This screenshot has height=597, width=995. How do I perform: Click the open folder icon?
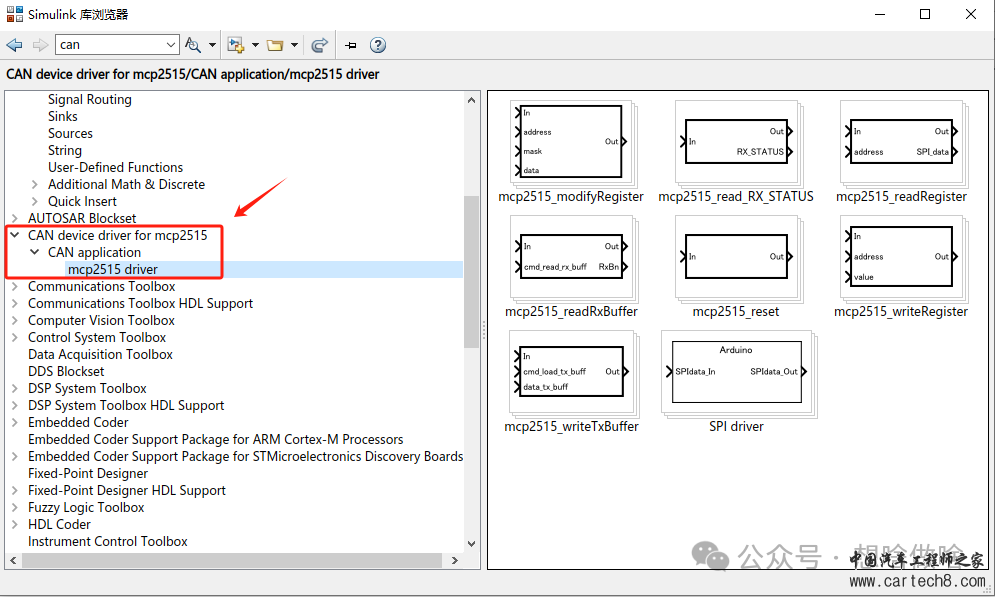tap(275, 45)
